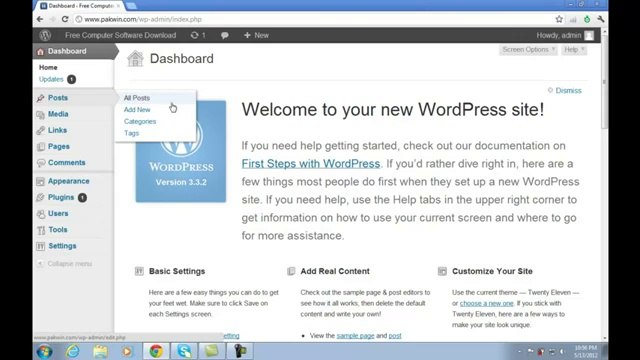This screenshot has width=640, height=360.
Task: Open the comments bubble in admin bar
Action: [x=224, y=36]
